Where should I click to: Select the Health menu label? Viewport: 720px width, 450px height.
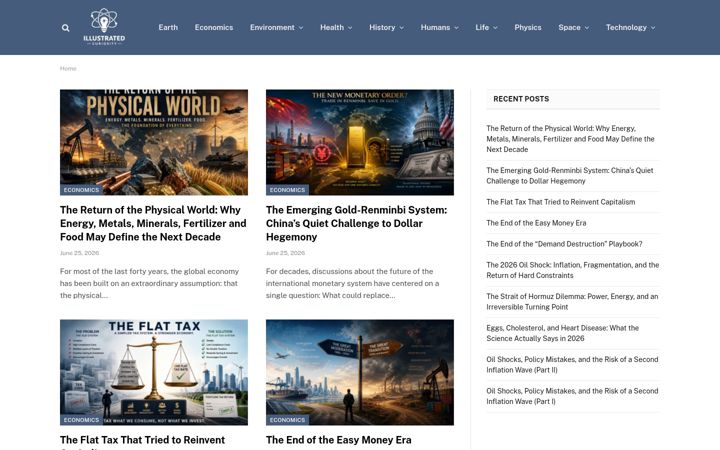(332, 28)
